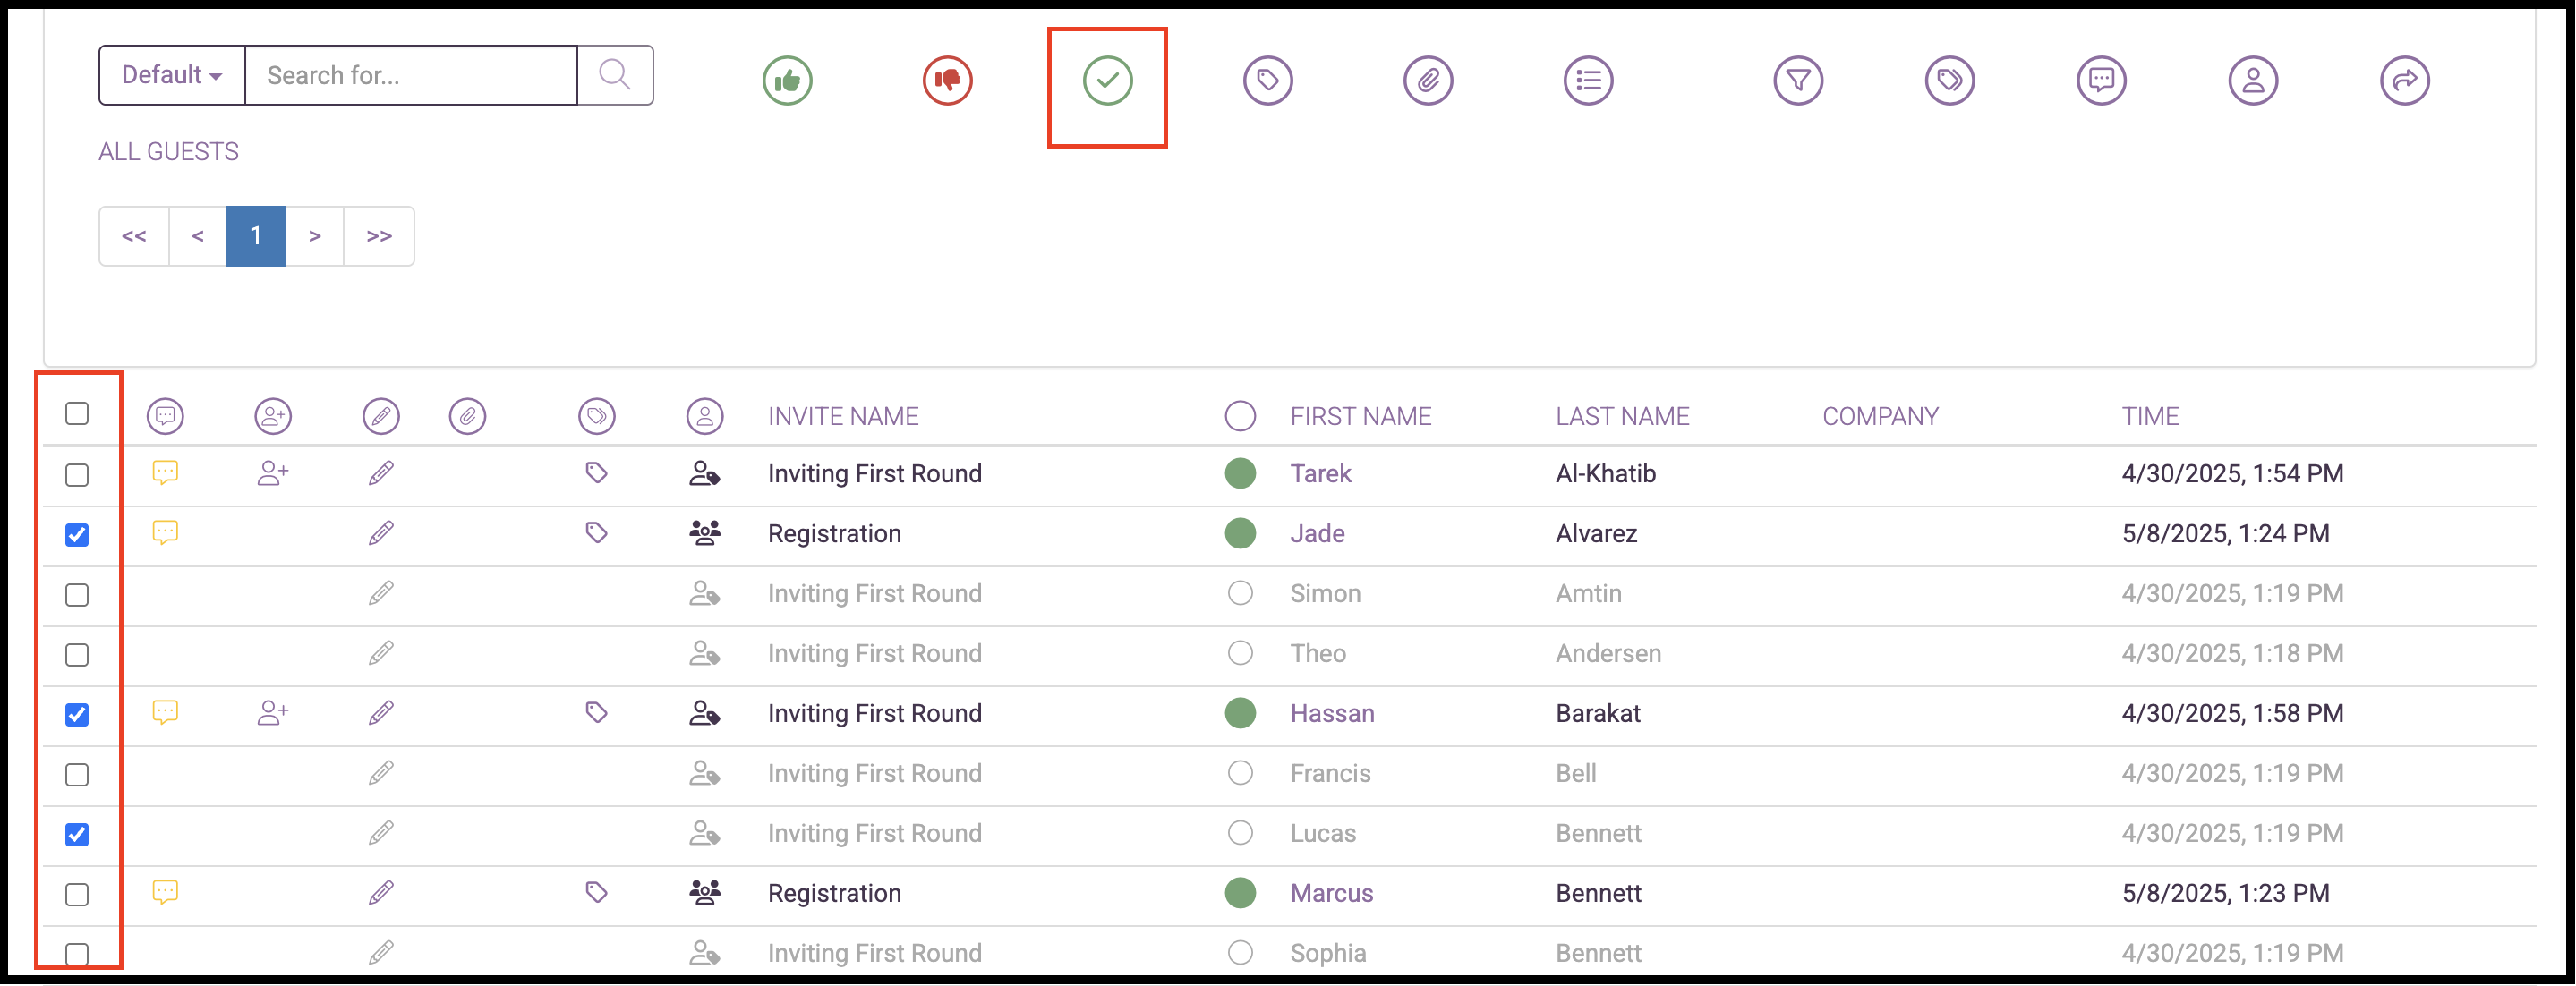Click tag icon in Jade Alvarez row
2576x986 pixels.
coord(597,533)
